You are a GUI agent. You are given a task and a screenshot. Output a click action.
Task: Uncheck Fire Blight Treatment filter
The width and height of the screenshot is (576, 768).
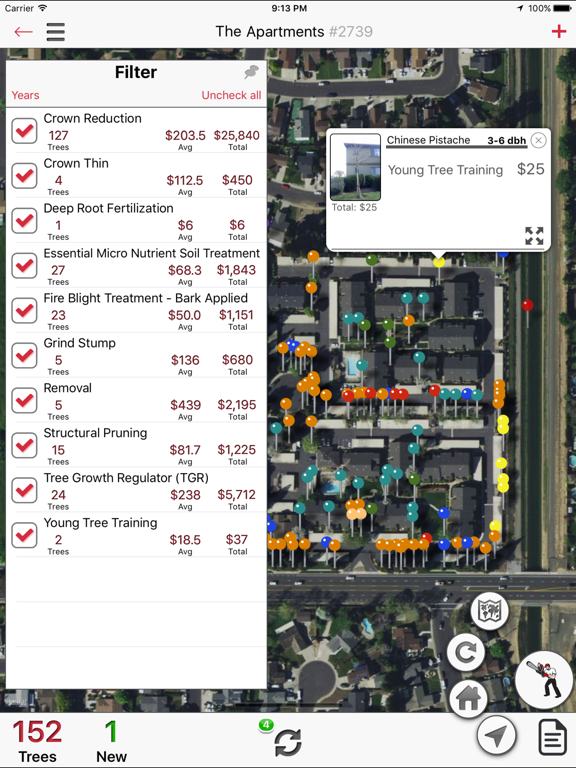[24, 311]
